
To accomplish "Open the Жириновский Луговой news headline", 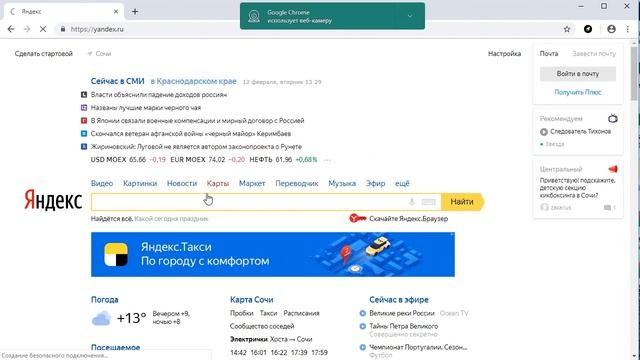I will 196,147.
